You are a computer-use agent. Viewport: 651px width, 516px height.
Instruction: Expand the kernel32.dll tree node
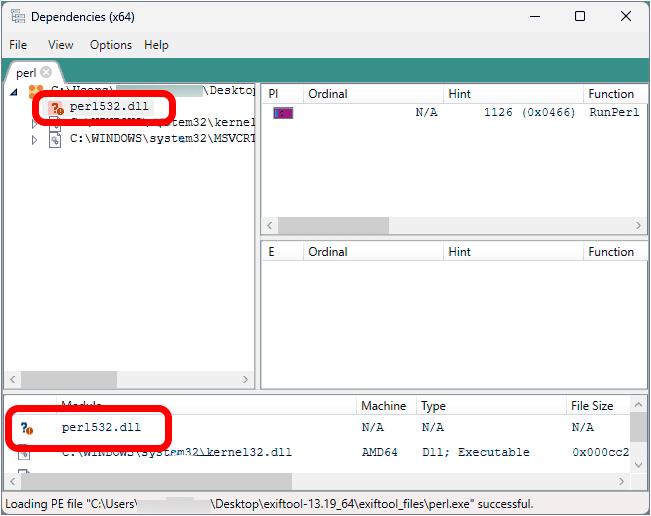(34, 124)
